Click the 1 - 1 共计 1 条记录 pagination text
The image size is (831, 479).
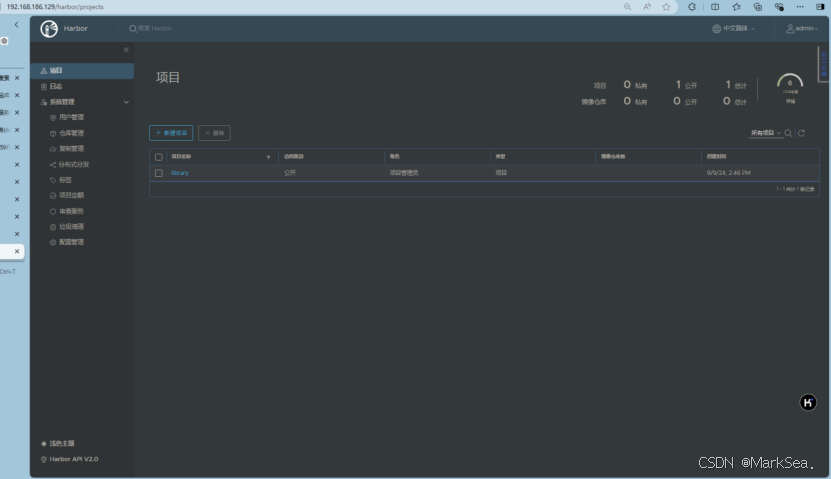[795, 189]
